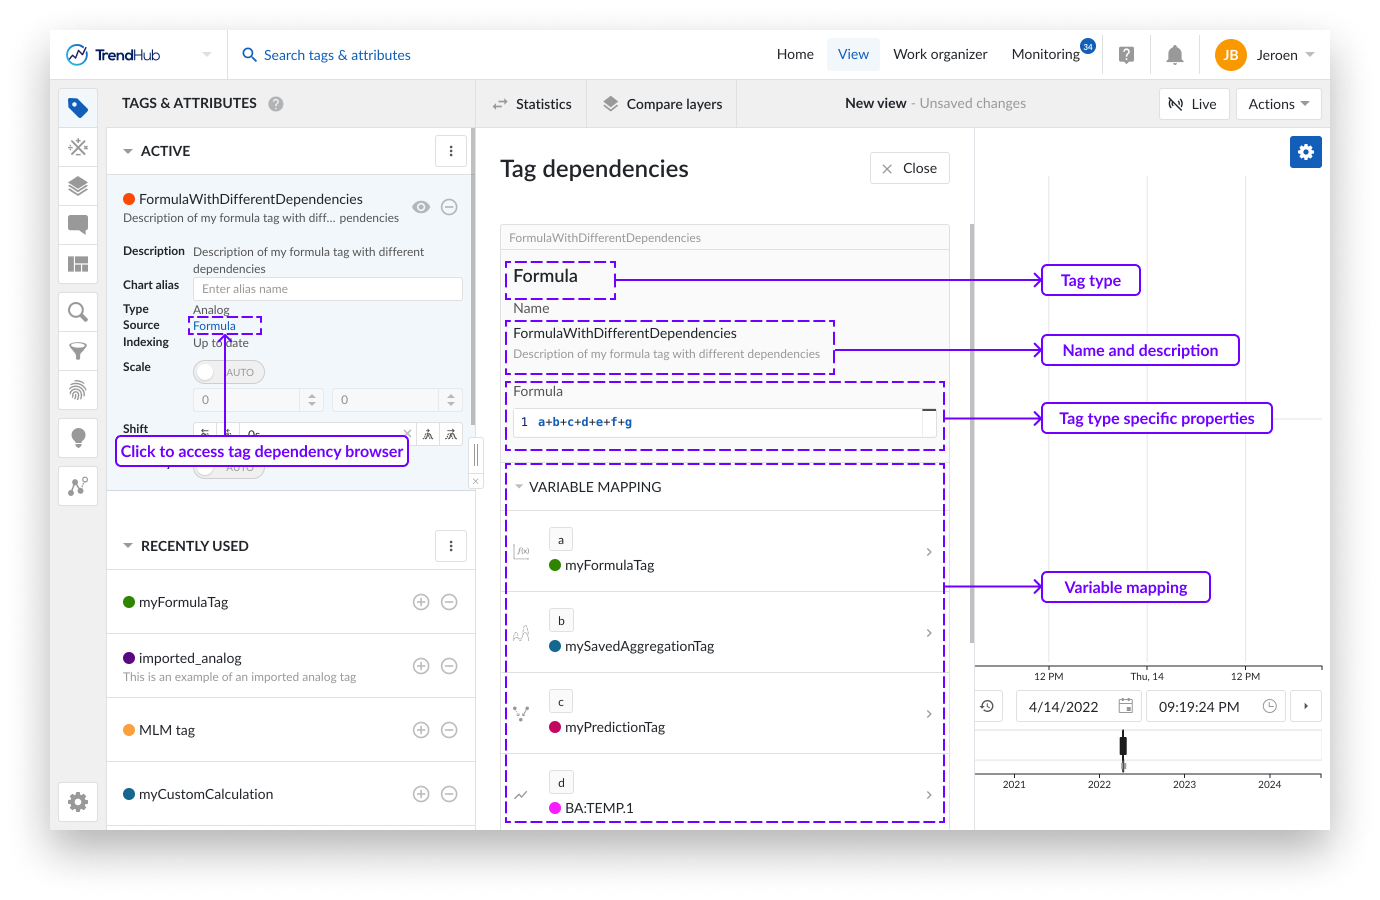Click the notifications bell icon
Screen dimensions: 1380x900
click(x=1175, y=55)
